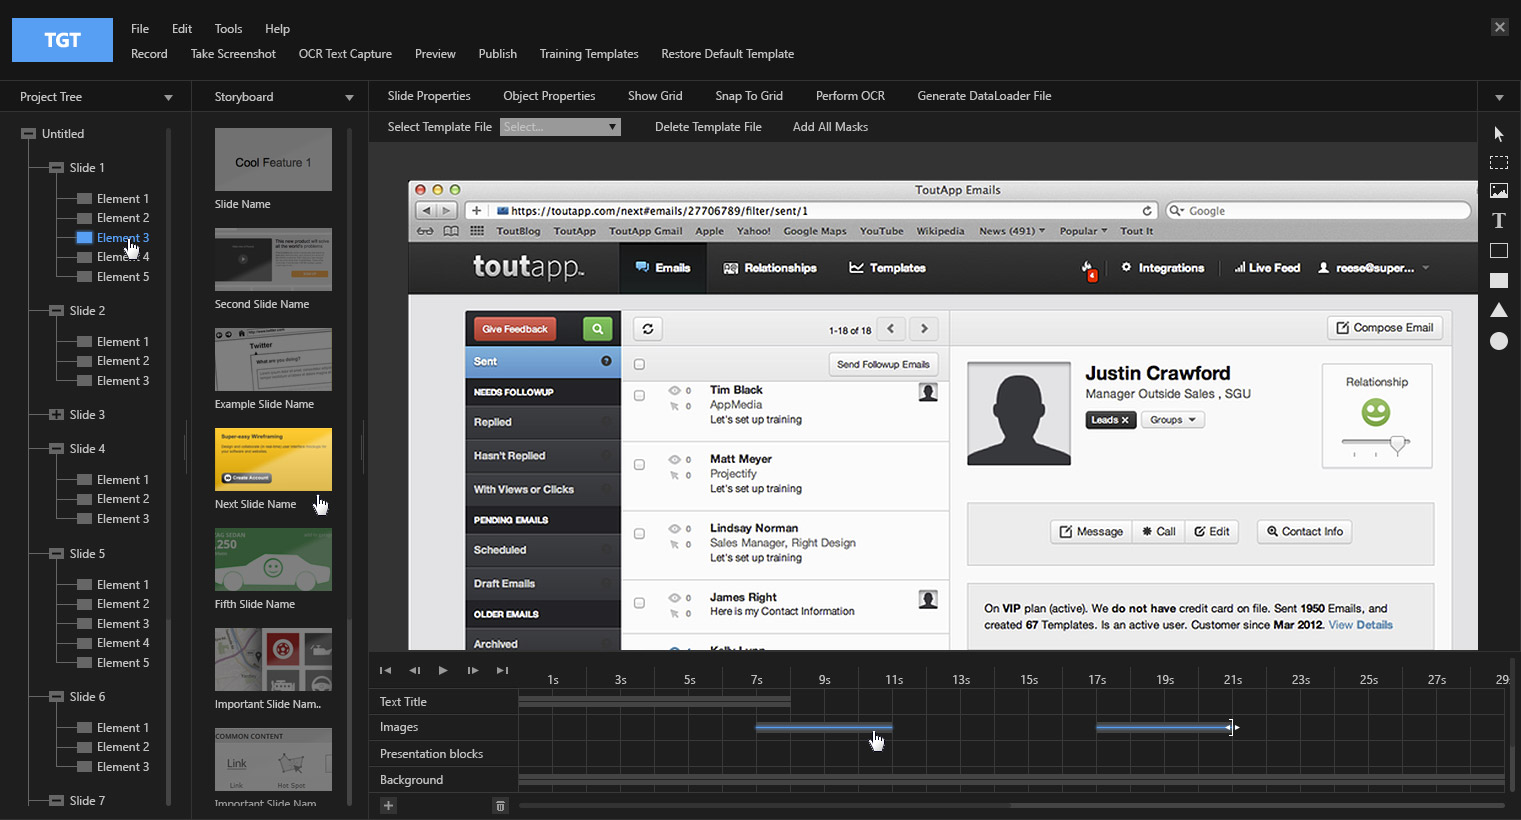Image resolution: width=1521 pixels, height=820 pixels.
Task: Check the Tim Black email checkbox
Action: 639,396
